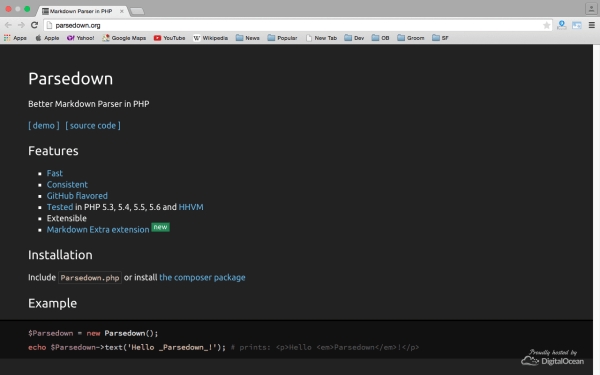The image size is (600, 375).
Task: Open the Yahoo! bookmark
Action: (80, 38)
